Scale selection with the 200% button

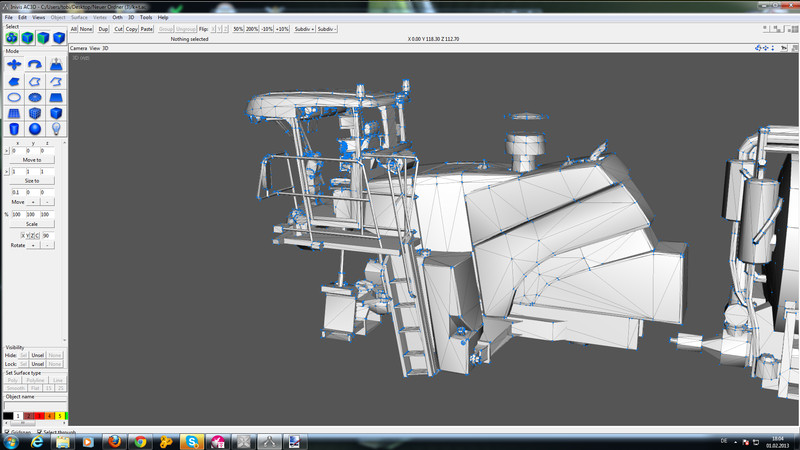click(252, 29)
